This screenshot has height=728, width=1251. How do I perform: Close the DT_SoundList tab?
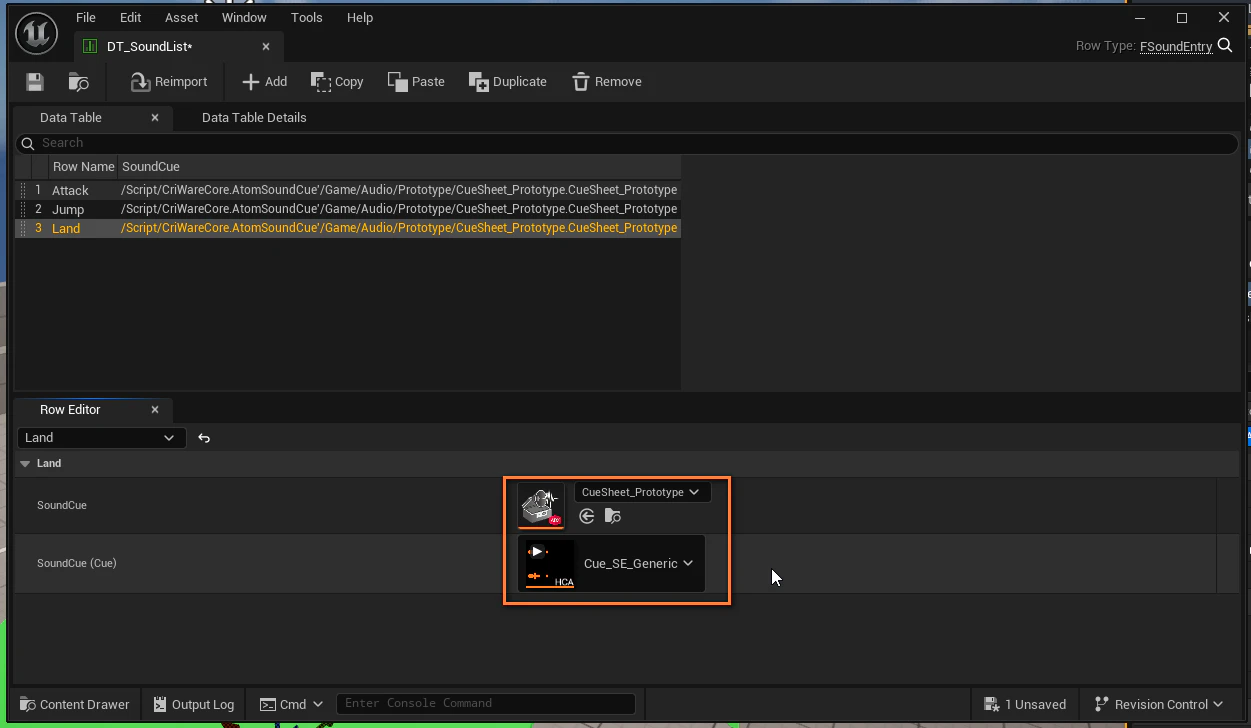click(x=266, y=47)
